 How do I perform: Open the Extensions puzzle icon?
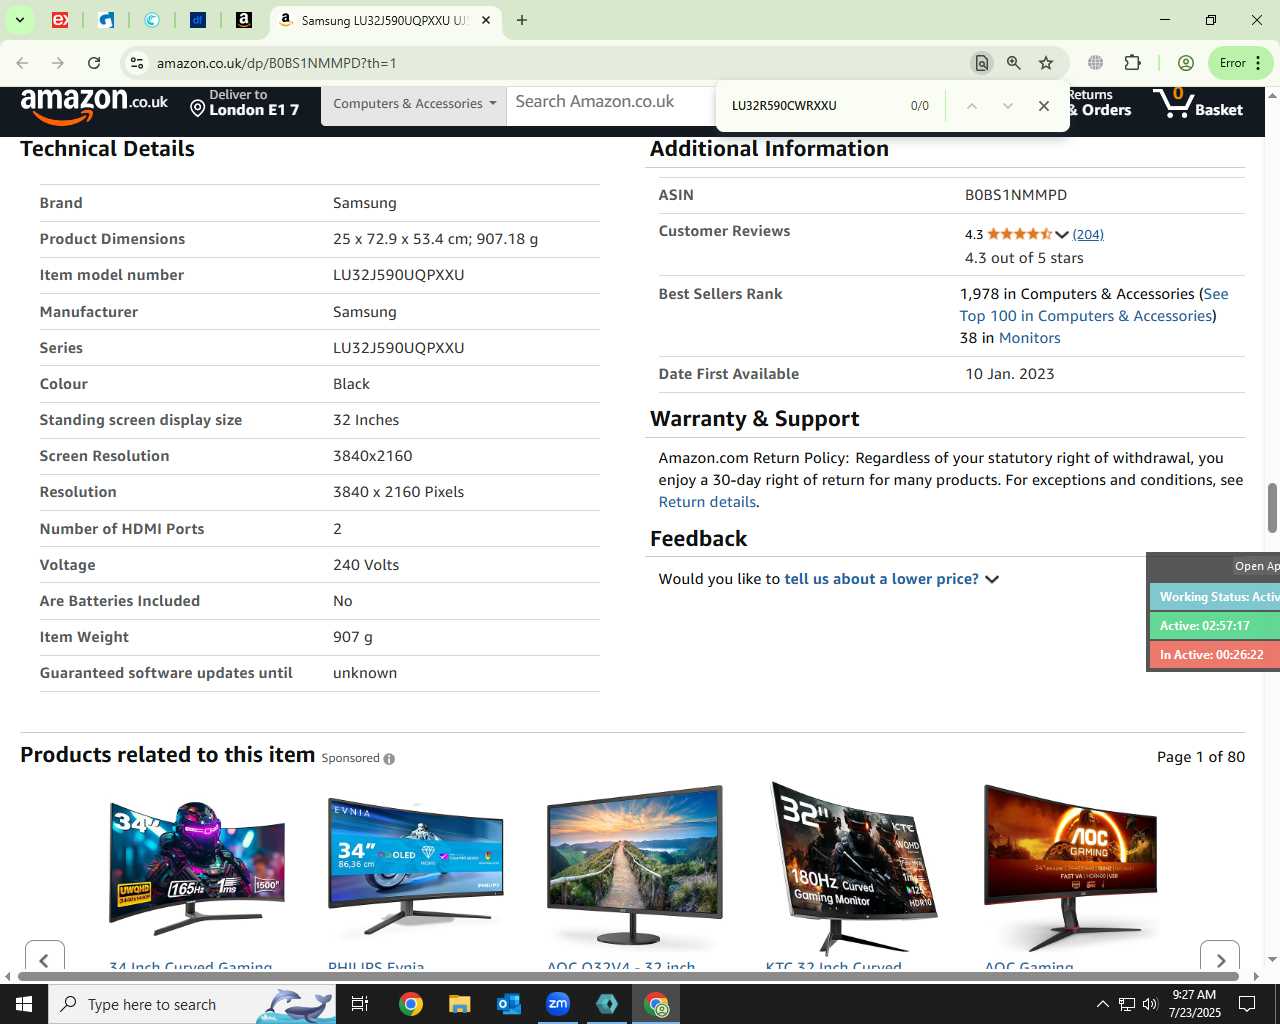coord(1133,63)
